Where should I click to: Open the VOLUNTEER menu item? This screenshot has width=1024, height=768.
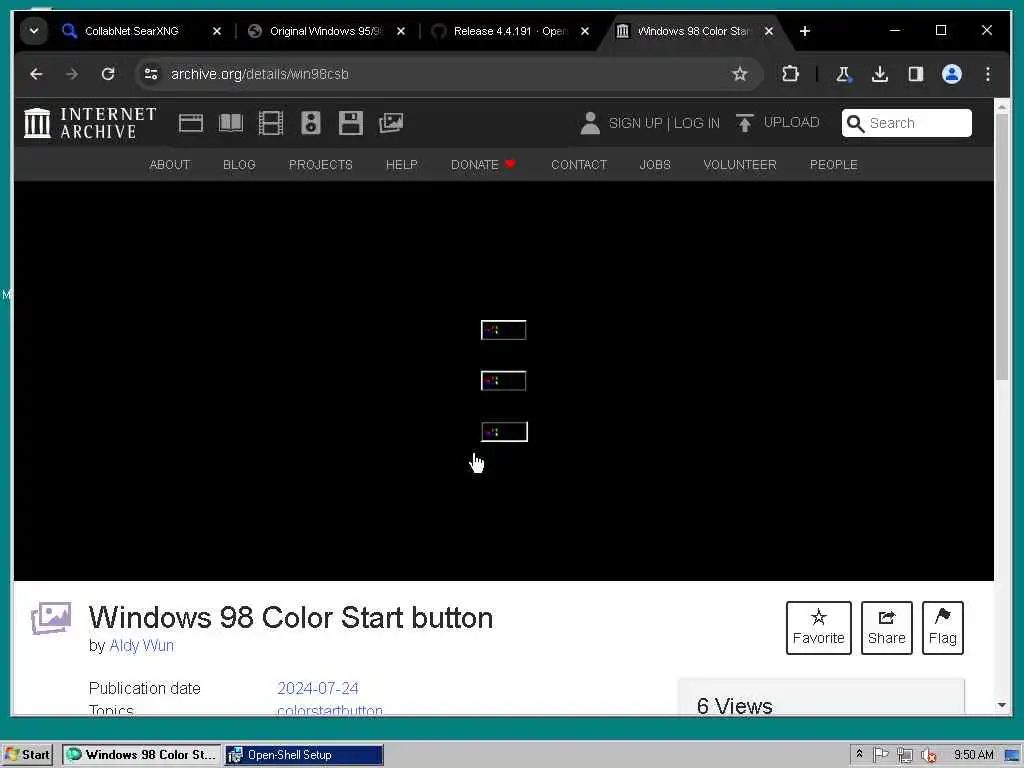point(740,165)
